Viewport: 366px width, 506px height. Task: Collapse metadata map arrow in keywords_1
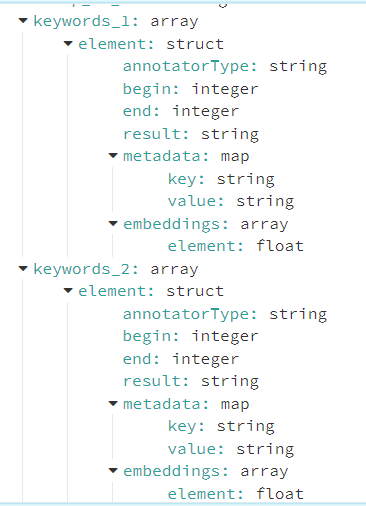(113, 155)
